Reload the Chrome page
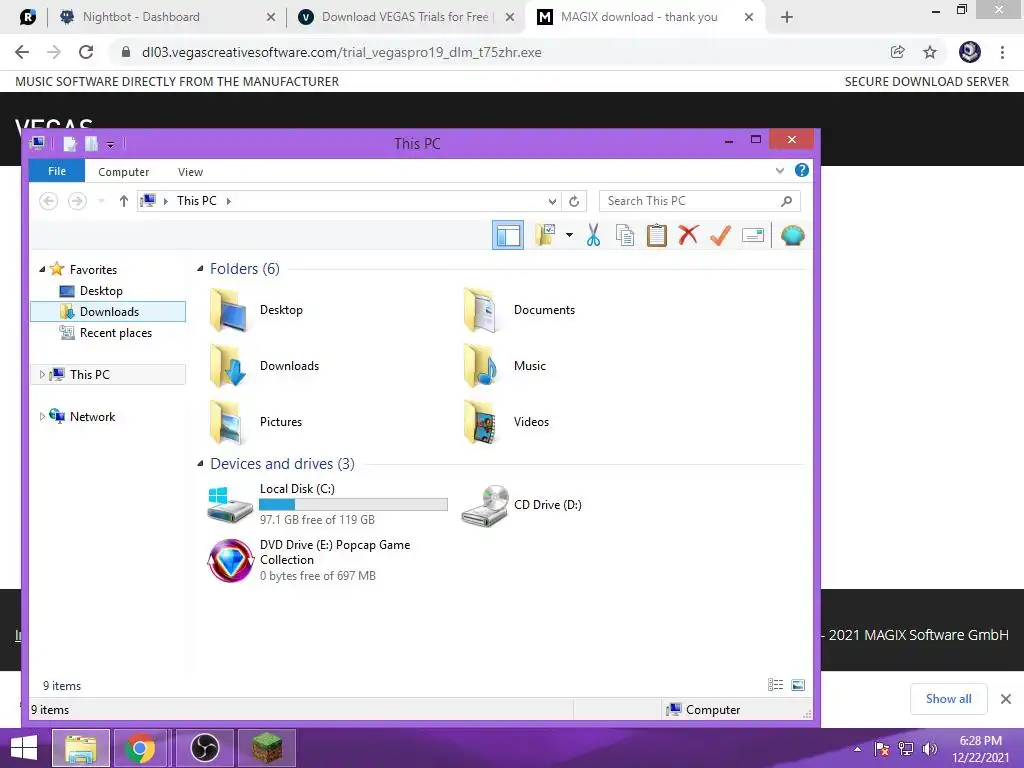This screenshot has width=1024, height=768. point(86,52)
